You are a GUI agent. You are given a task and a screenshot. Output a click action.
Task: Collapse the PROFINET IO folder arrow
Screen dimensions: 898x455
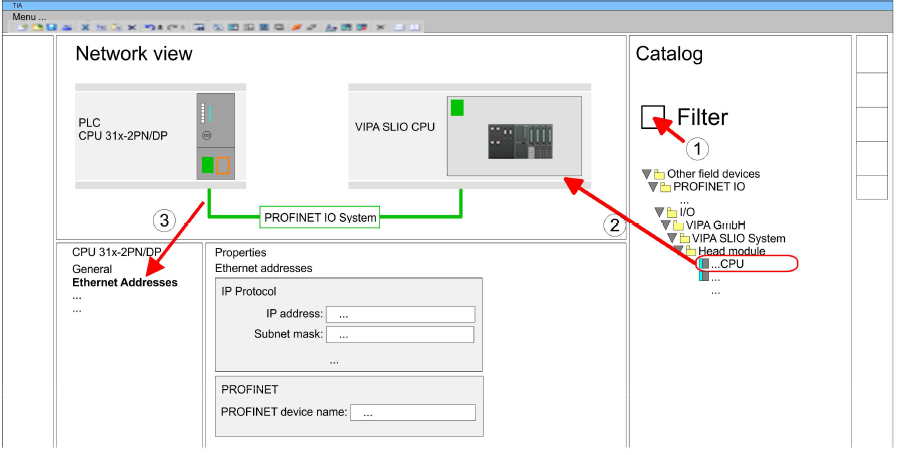653,187
